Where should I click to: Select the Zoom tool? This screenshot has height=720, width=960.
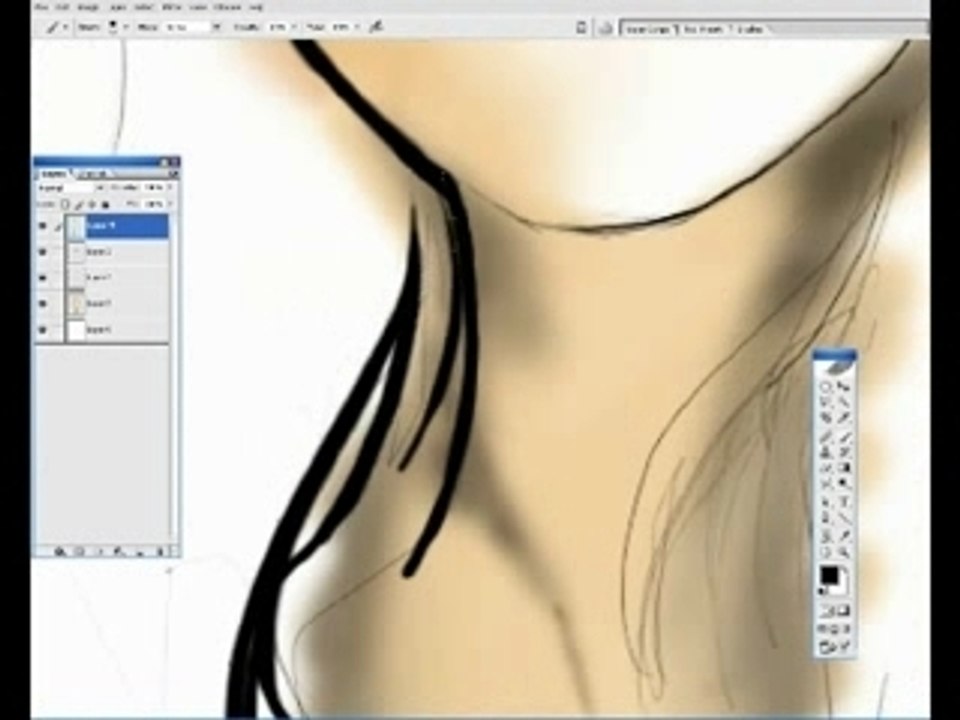[x=844, y=552]
